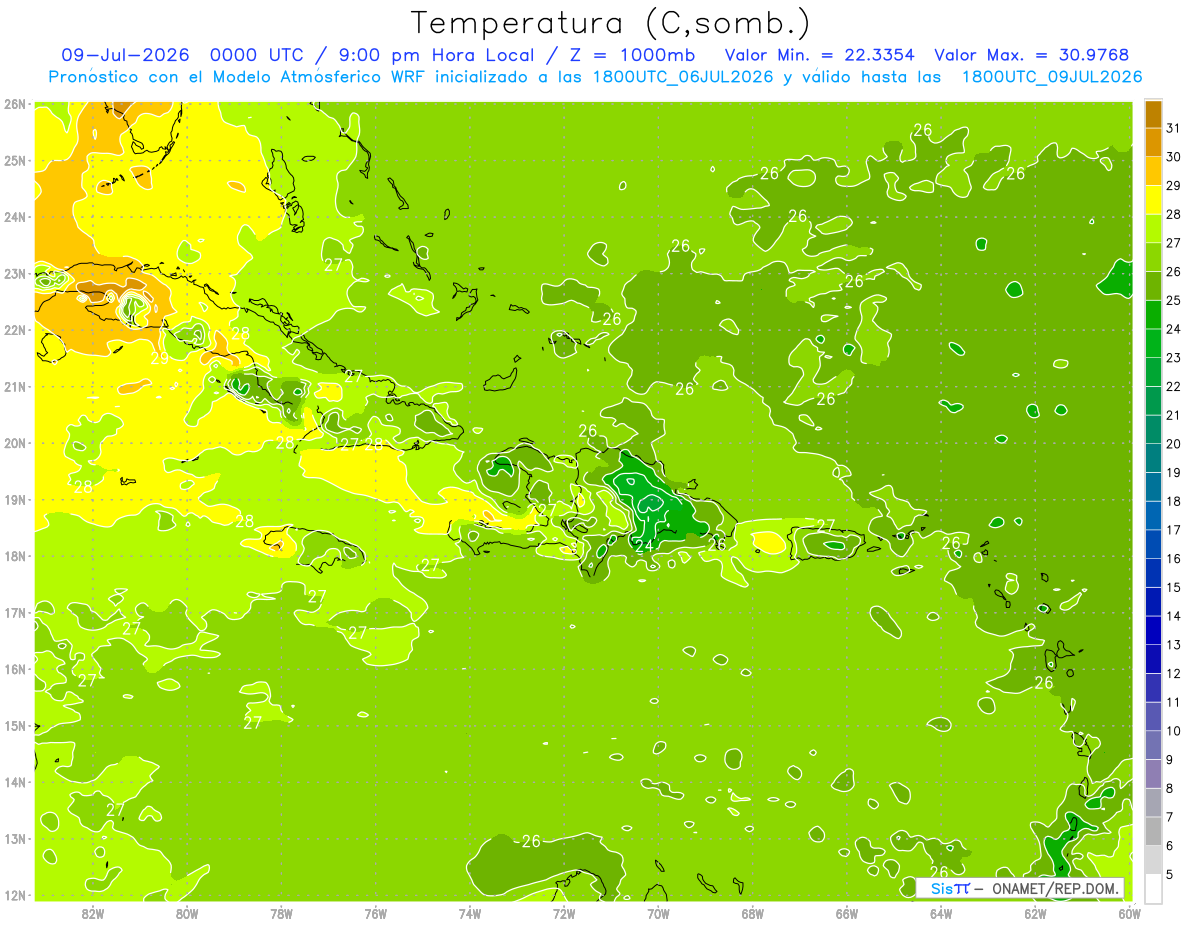Click the yellow warm spot west of Puerto Rico
This screenshot has height=927, width=1200.
tap(767, 542)
